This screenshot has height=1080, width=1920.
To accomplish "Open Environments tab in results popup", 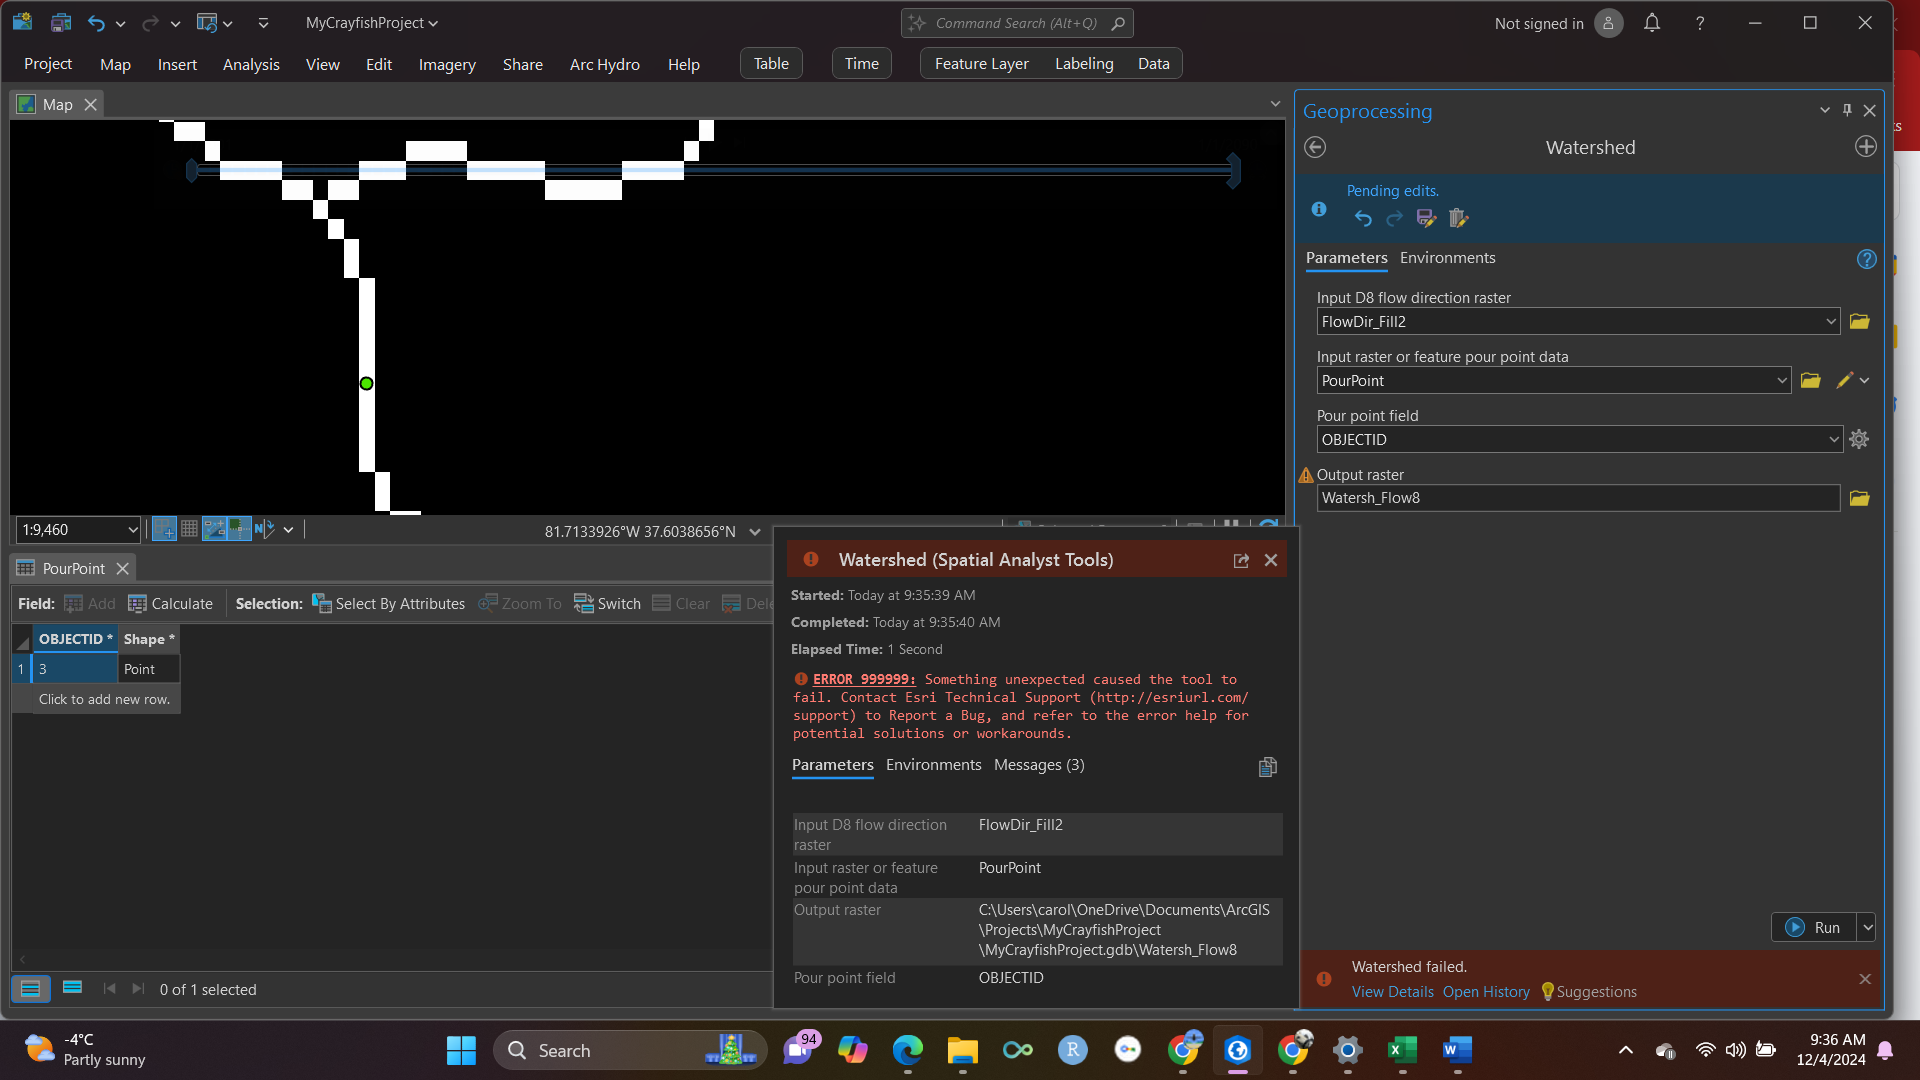I will 933,765.
